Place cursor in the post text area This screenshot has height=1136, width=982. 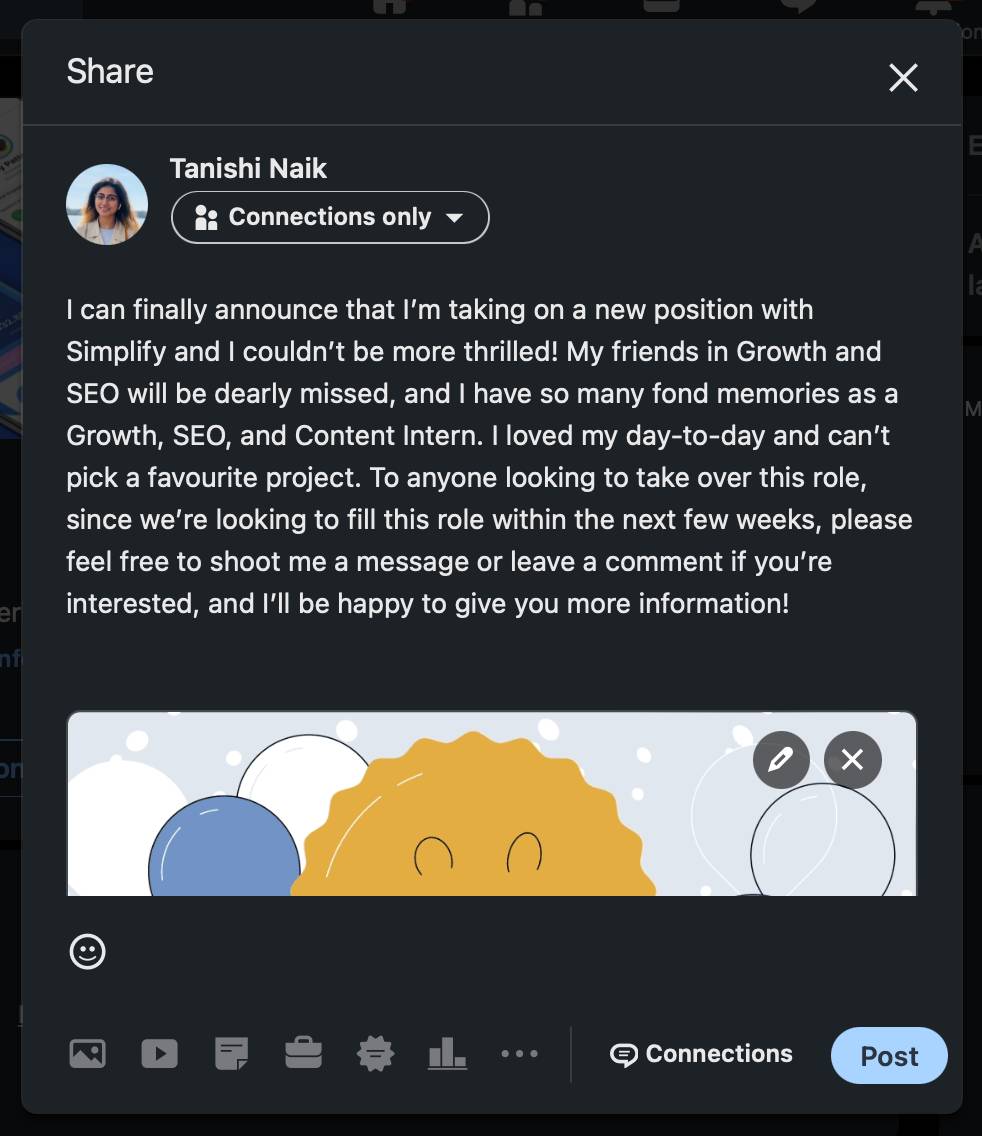point(490,456)
